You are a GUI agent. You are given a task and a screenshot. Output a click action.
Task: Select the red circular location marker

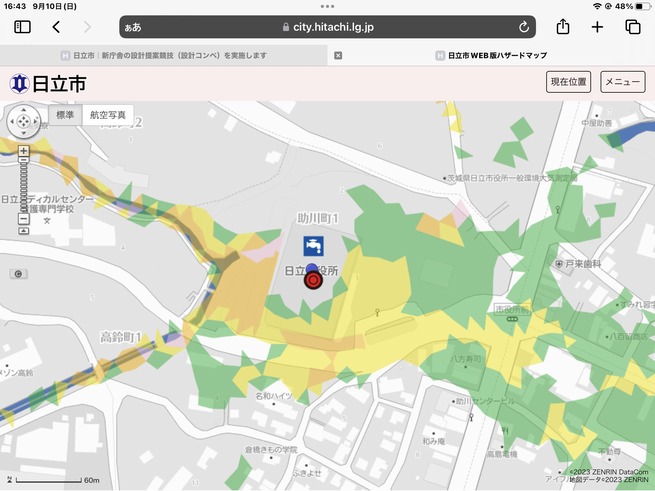point(313,280)
